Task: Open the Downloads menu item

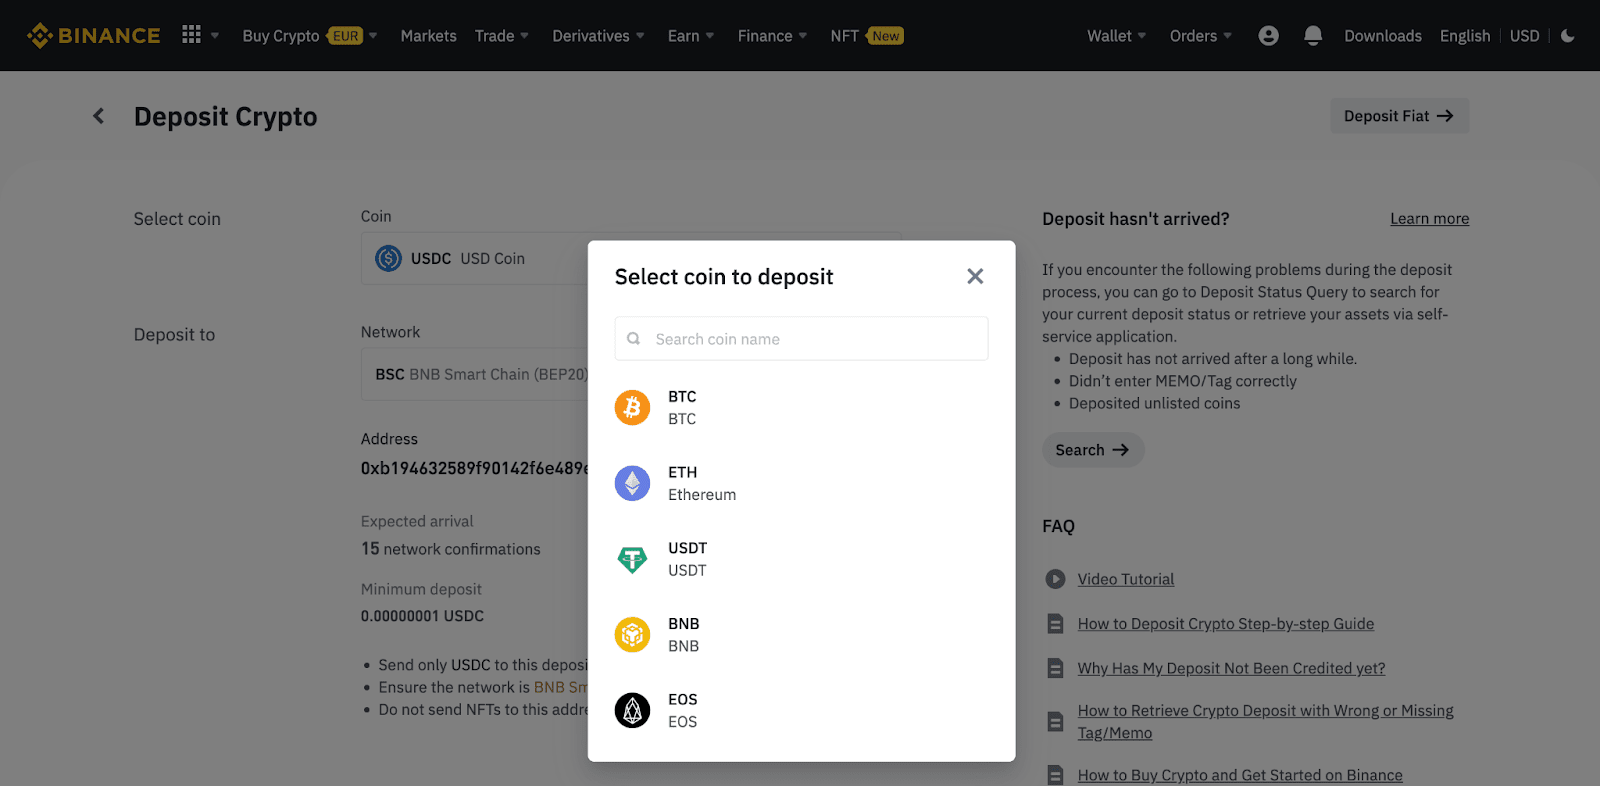Action: click(x=1382, y=36)
